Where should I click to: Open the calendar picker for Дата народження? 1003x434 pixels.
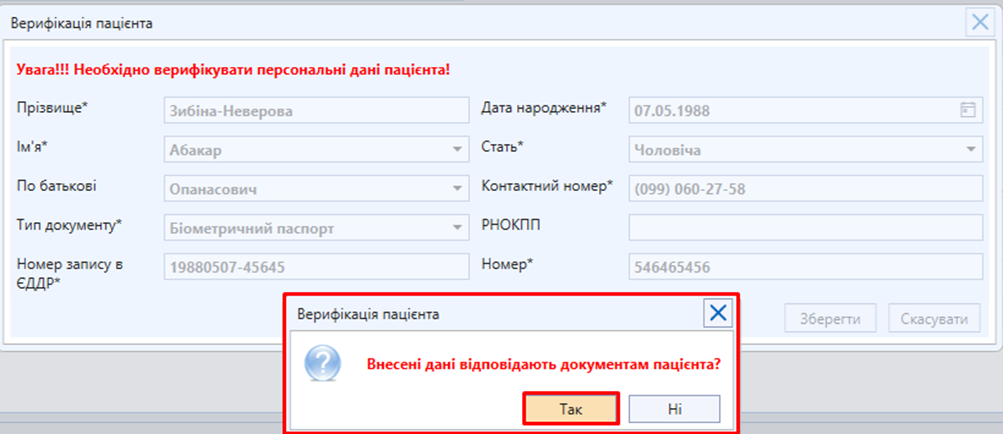[967, 110]
